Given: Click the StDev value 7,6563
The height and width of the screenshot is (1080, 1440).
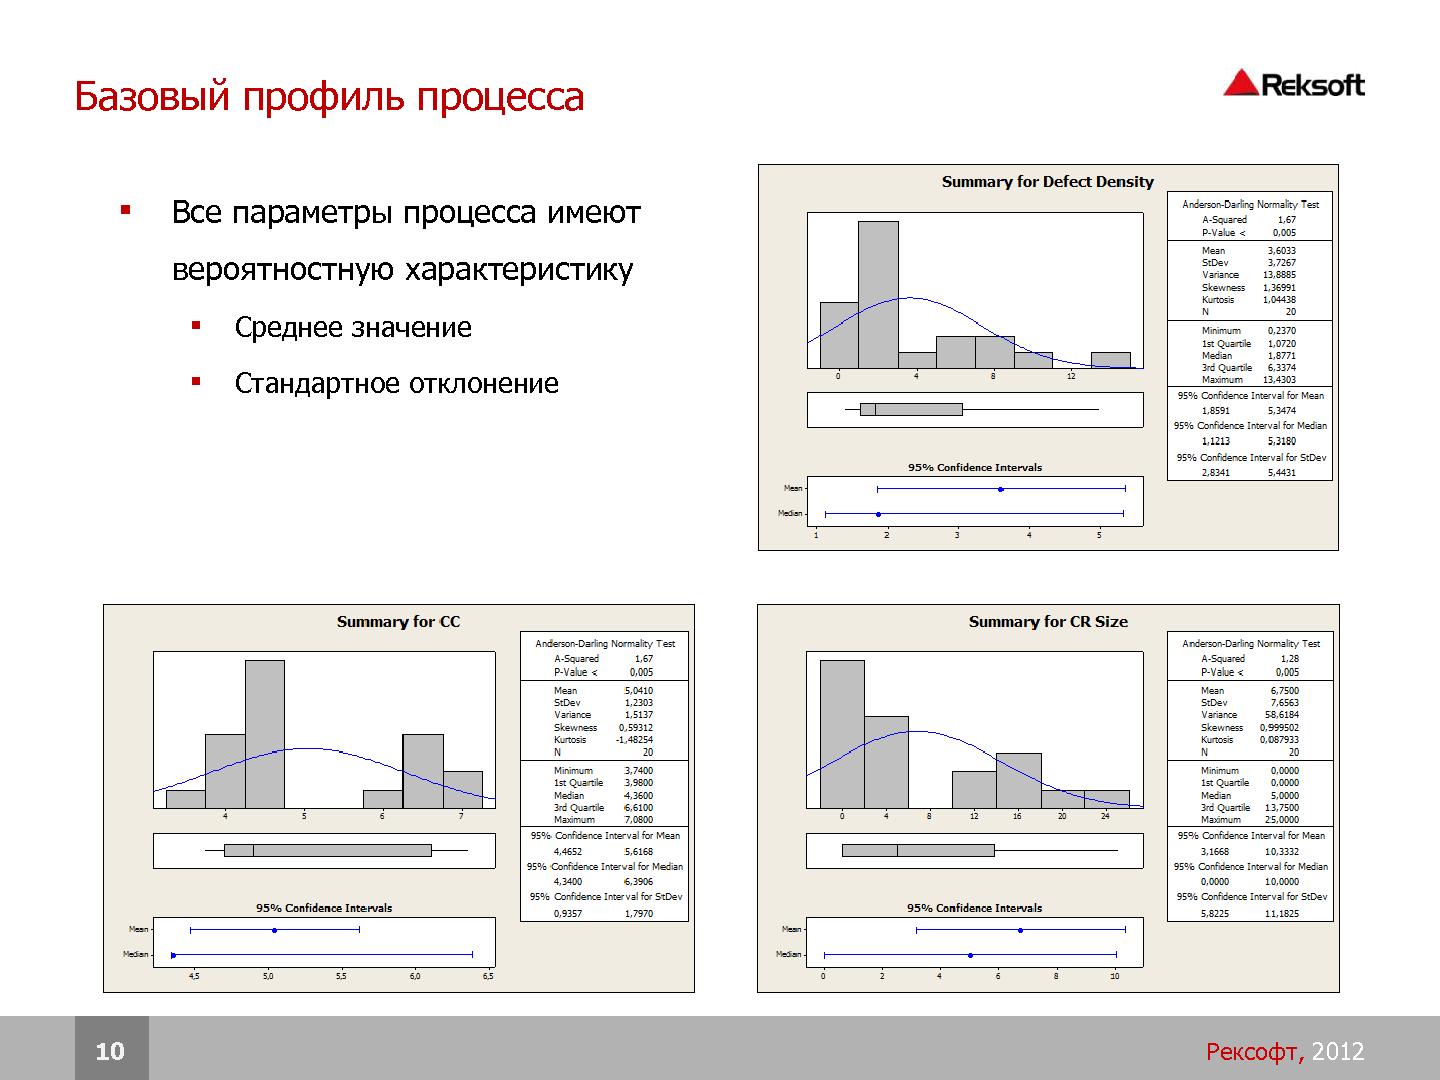Looking at the screenshot, I should coord(1285,703).
